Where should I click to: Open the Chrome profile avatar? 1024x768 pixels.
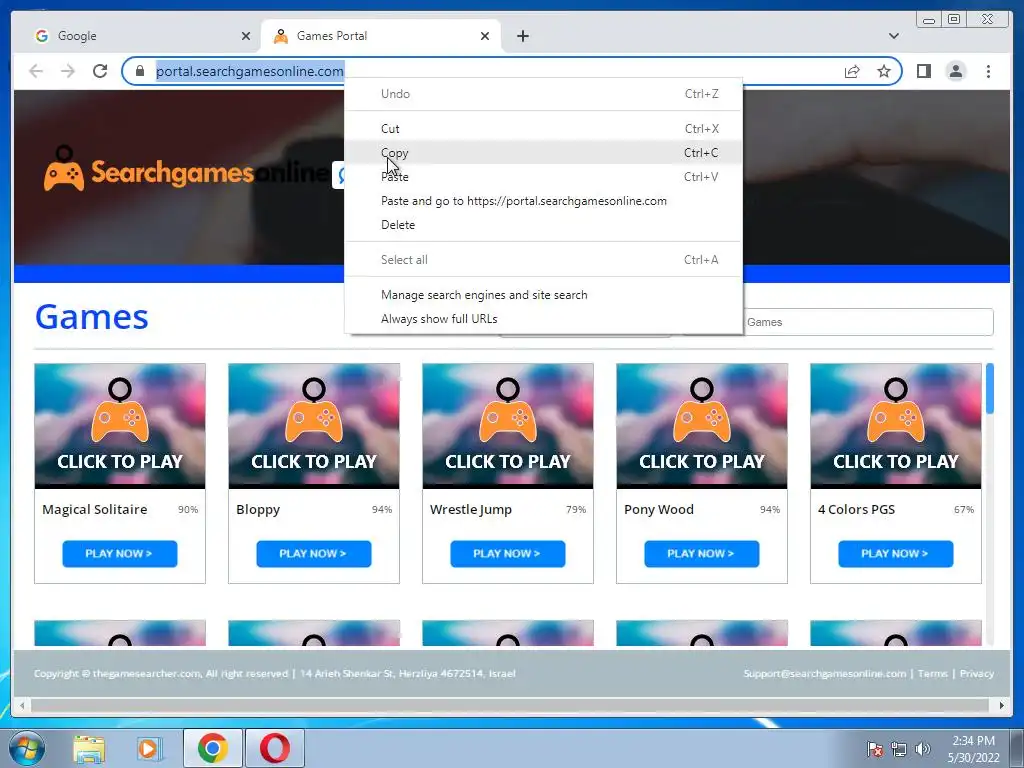pos(955,71)
